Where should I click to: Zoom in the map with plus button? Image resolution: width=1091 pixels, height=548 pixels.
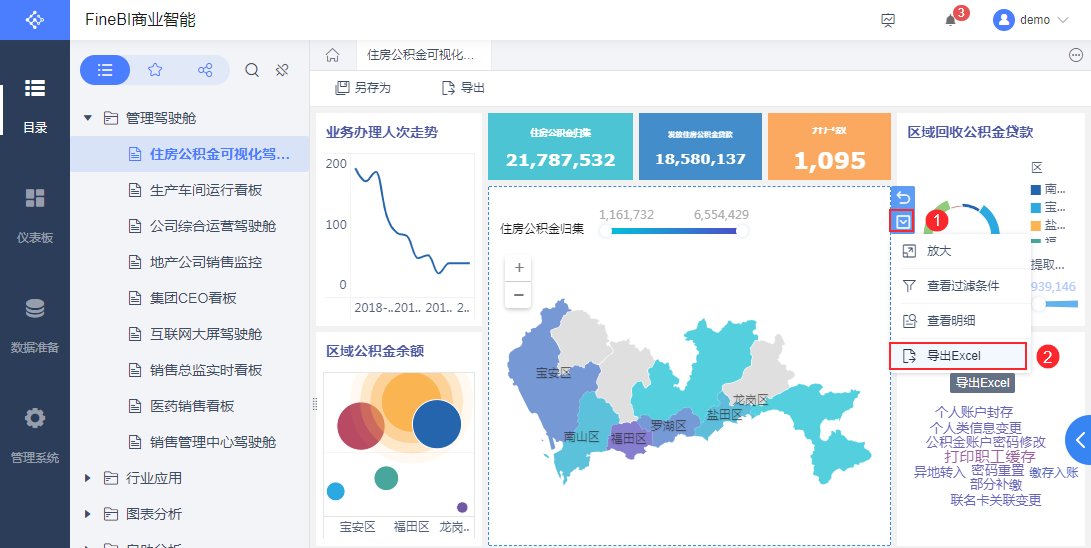(x=518, y=268)
